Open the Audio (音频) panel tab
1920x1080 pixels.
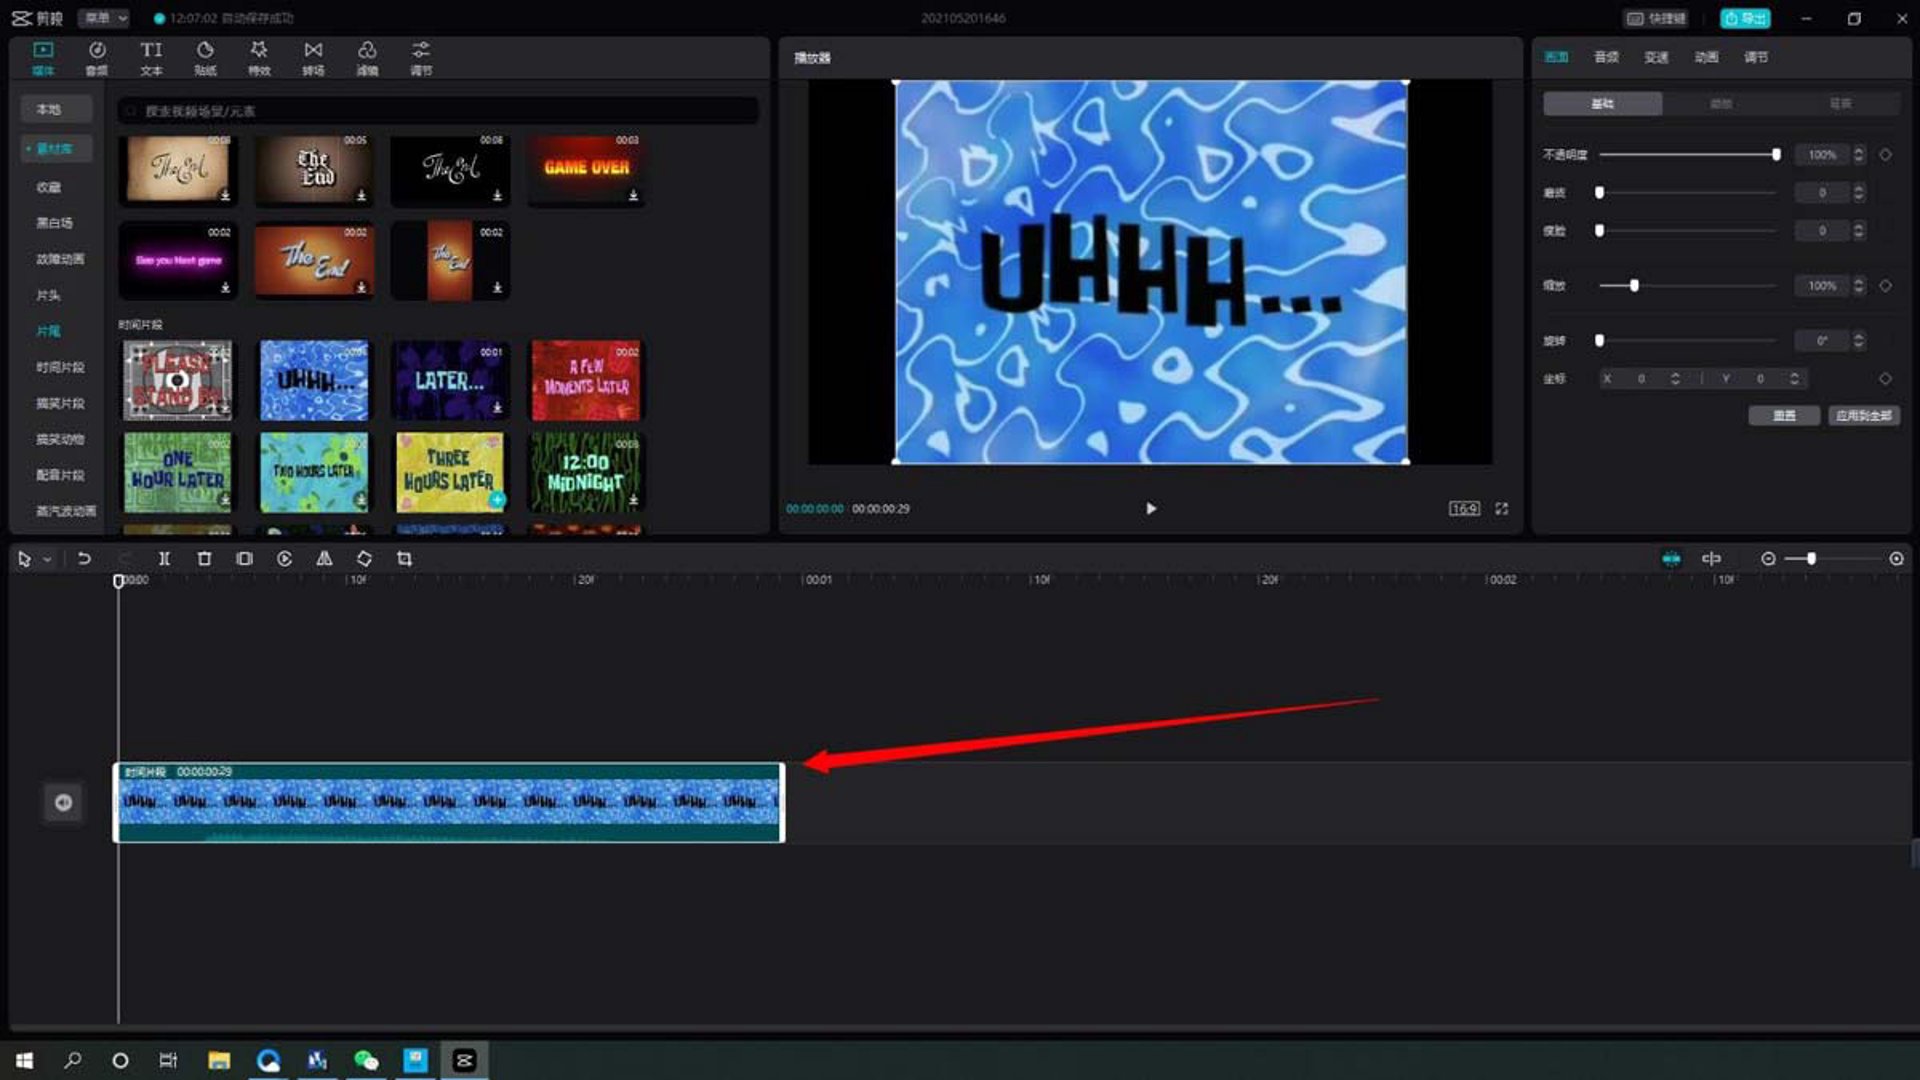pyautogui.click(x=97, y=58)
